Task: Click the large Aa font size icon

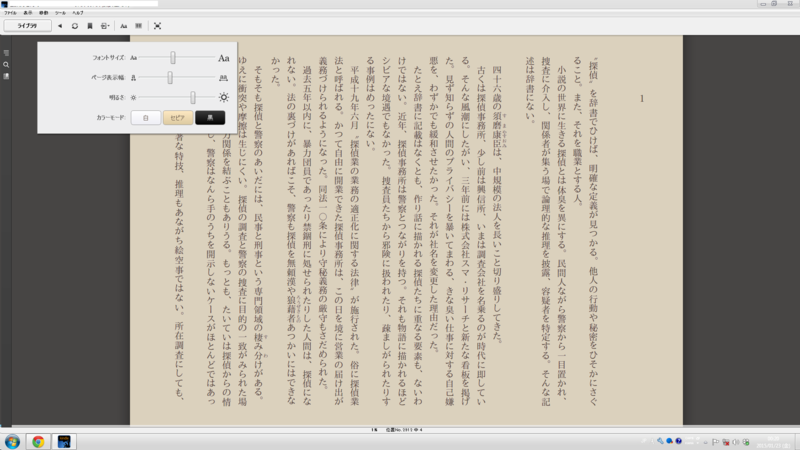Action: tap(223, 58)
